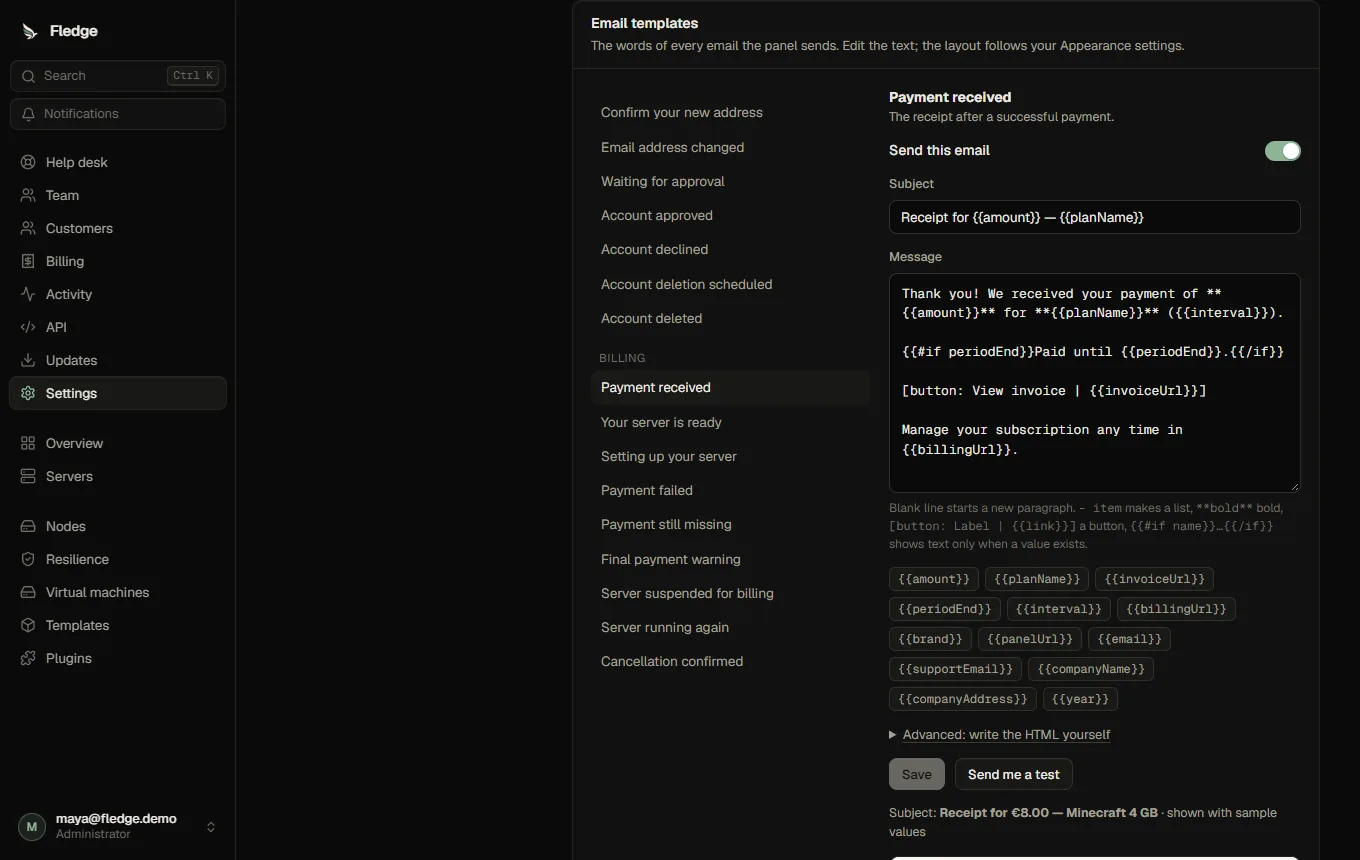1360x860 pixels.
Task: Click the Overview grid icon
Action: click(x=28, y=443)
